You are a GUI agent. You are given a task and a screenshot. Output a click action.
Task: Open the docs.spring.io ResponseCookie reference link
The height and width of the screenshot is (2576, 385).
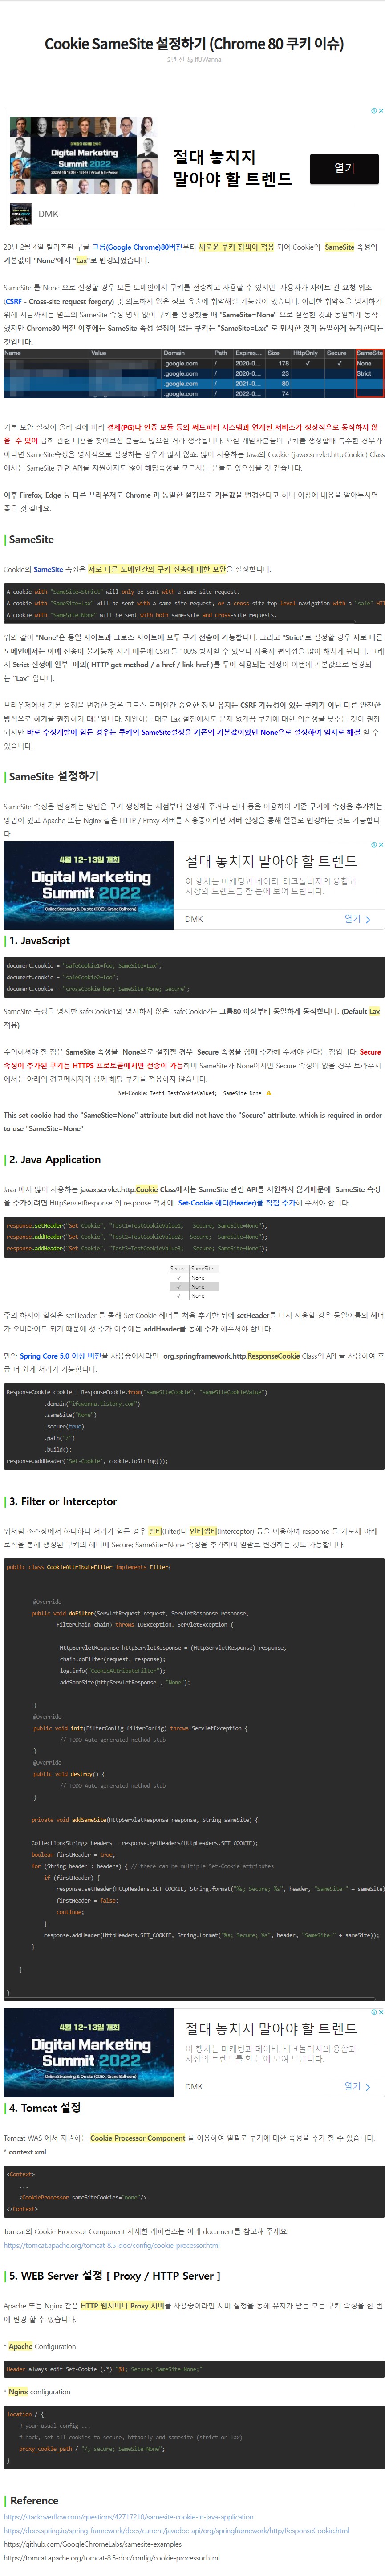pyautogui.click(x=176, y=2530)
